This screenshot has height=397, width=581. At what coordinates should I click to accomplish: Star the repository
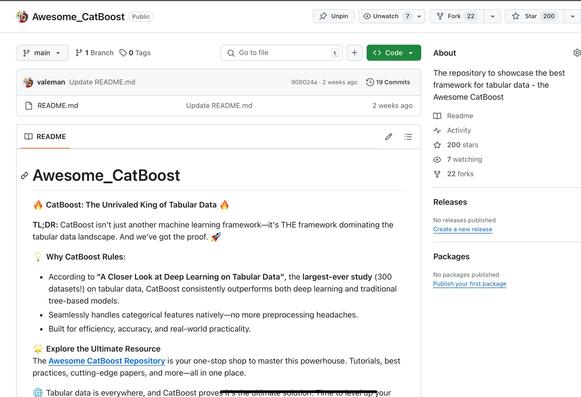click(534, 16)
